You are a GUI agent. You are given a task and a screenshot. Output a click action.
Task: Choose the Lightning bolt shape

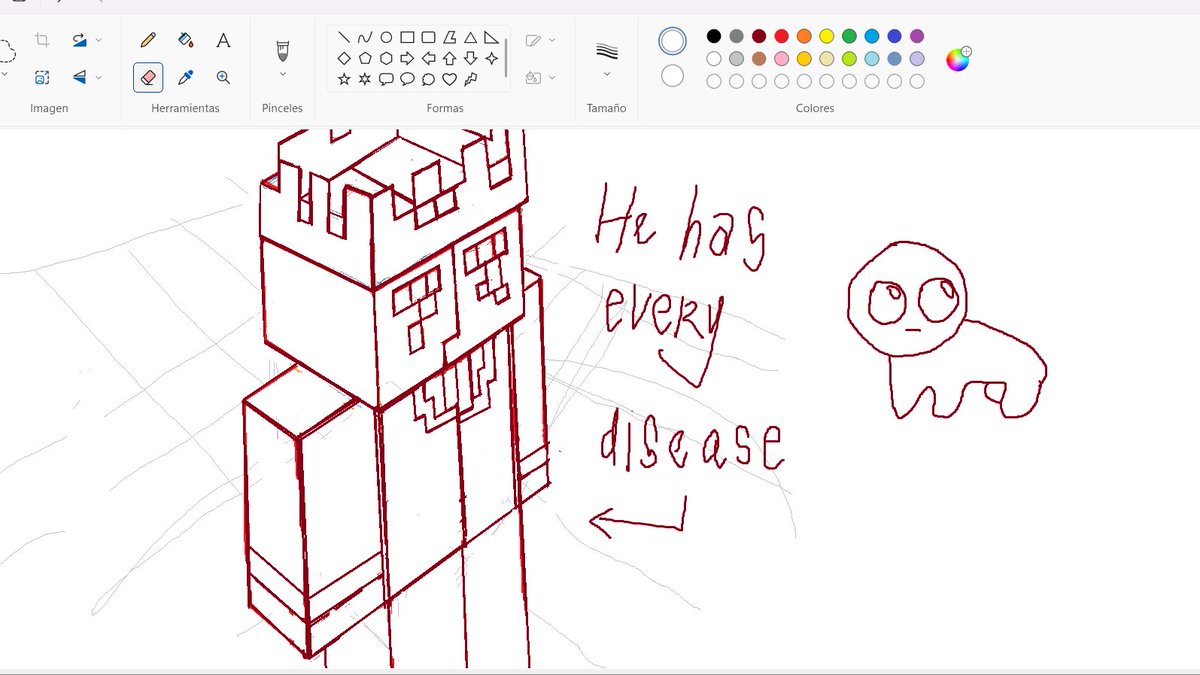tap(470, 79)
